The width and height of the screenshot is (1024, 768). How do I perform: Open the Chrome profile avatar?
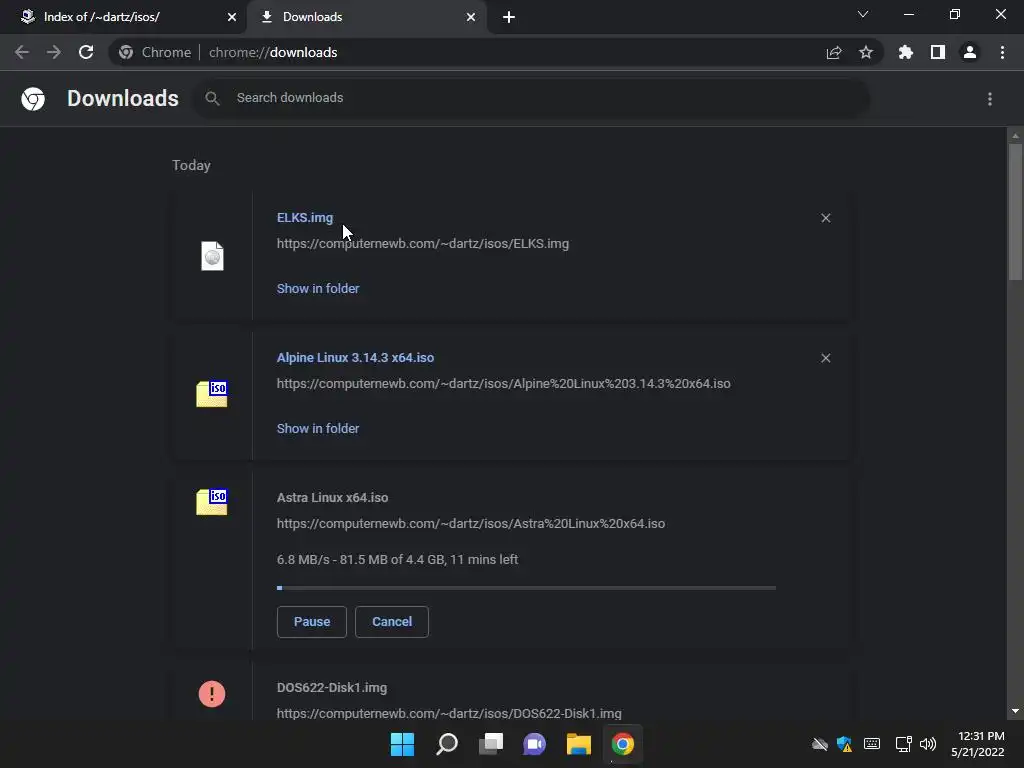tap(970, 52)
